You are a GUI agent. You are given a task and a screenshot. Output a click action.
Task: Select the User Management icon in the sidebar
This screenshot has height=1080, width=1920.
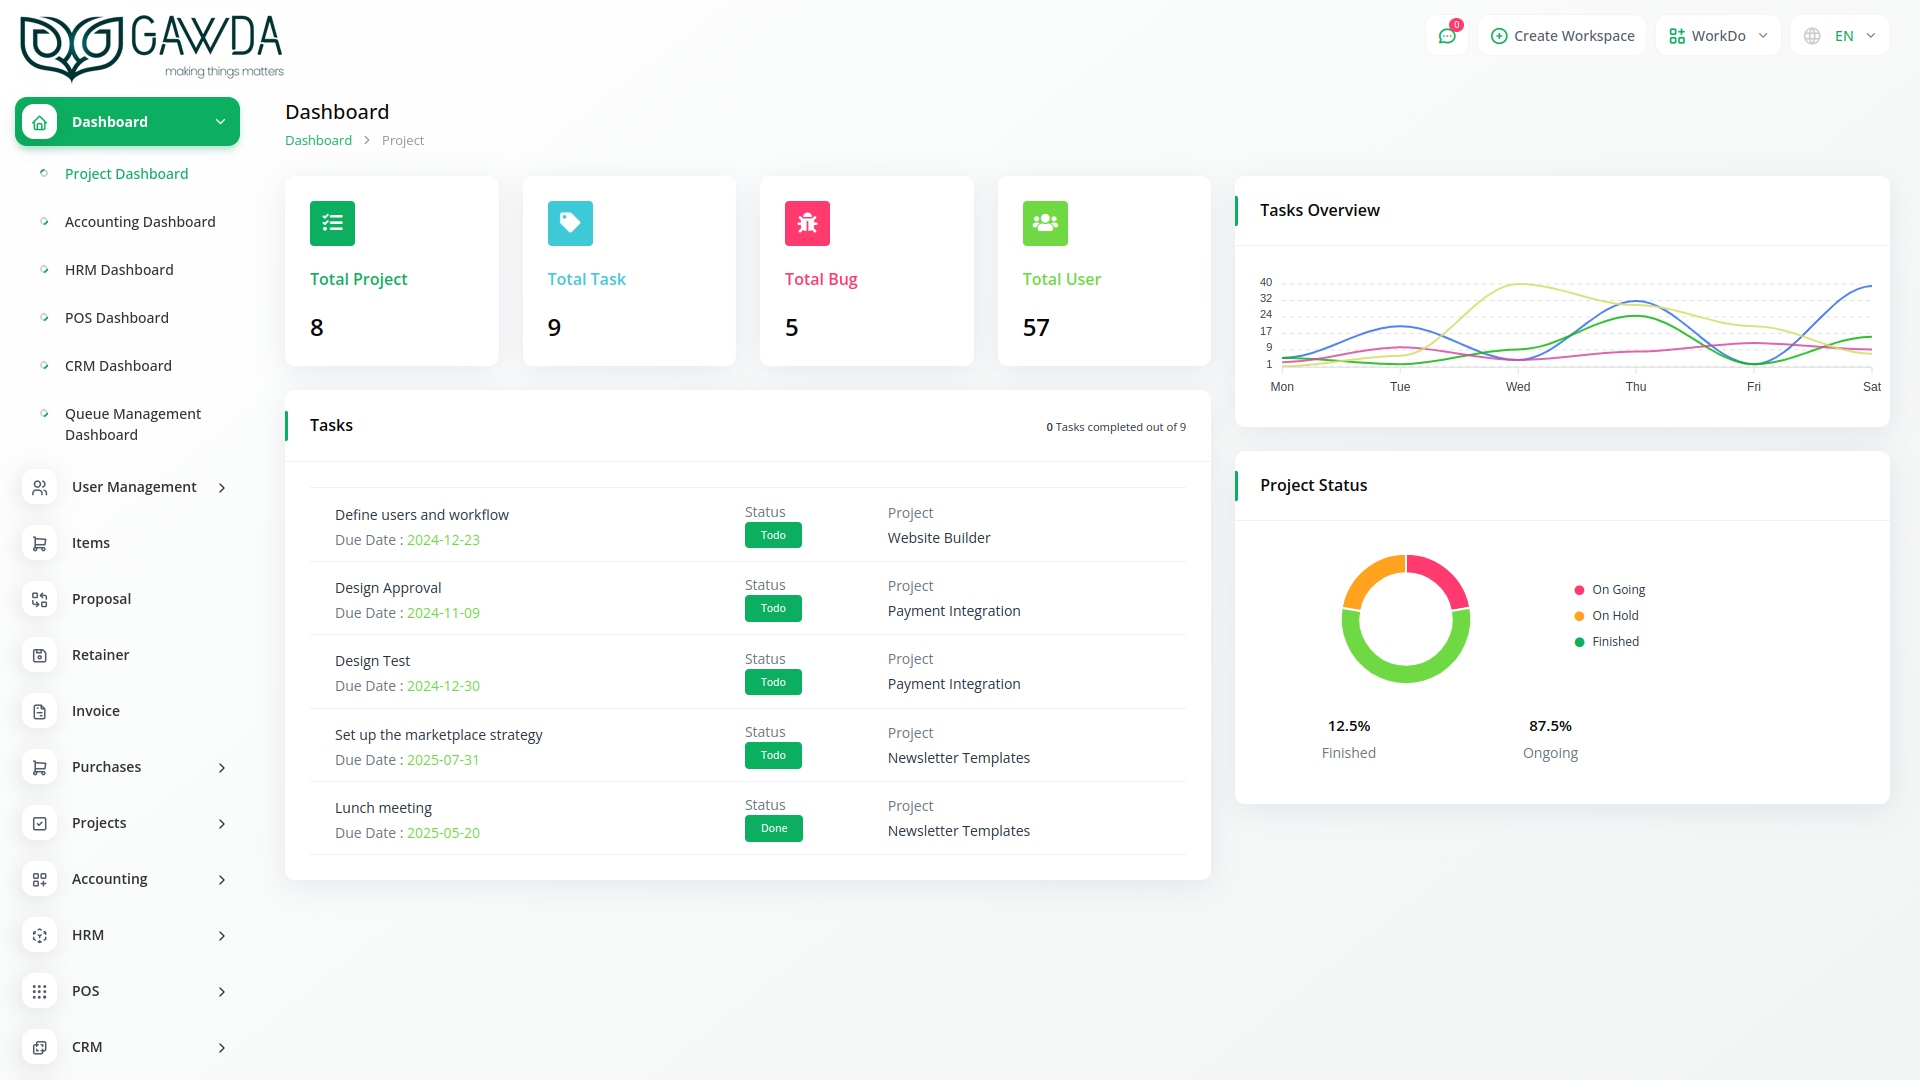(x=39, y=487)
